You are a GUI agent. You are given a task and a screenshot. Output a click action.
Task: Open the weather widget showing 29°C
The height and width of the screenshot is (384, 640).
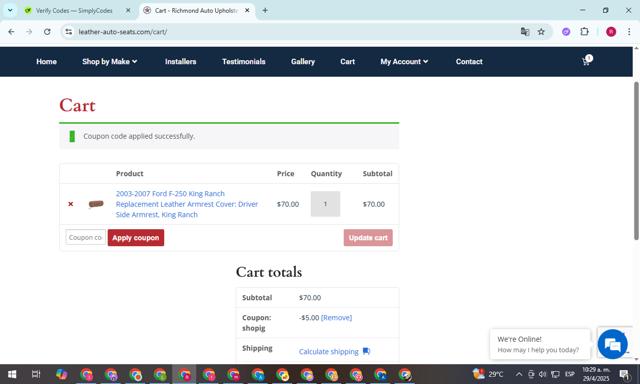488,374
